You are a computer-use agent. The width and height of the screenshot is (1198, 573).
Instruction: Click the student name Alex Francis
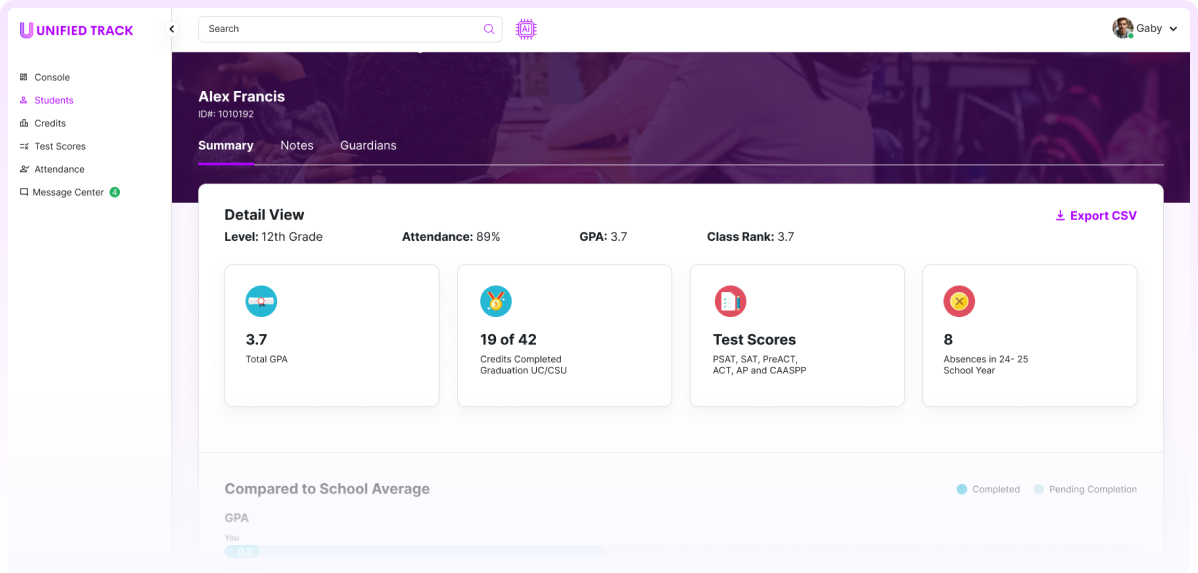[241, 97]
